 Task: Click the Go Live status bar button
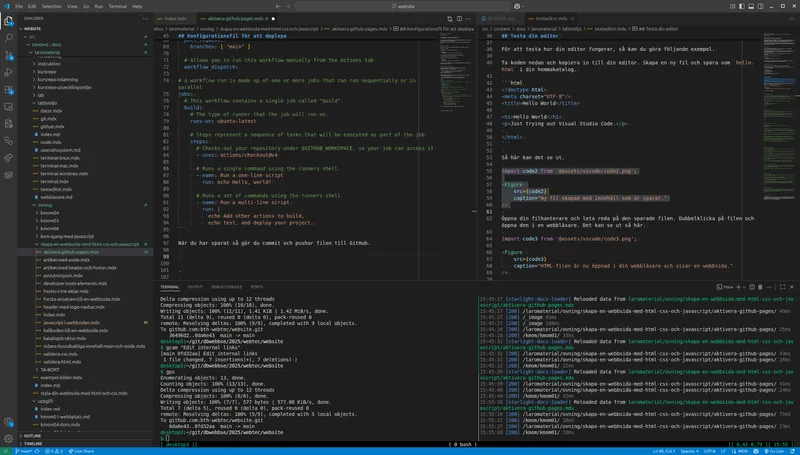pyautogui.click(x=774, y=451)
